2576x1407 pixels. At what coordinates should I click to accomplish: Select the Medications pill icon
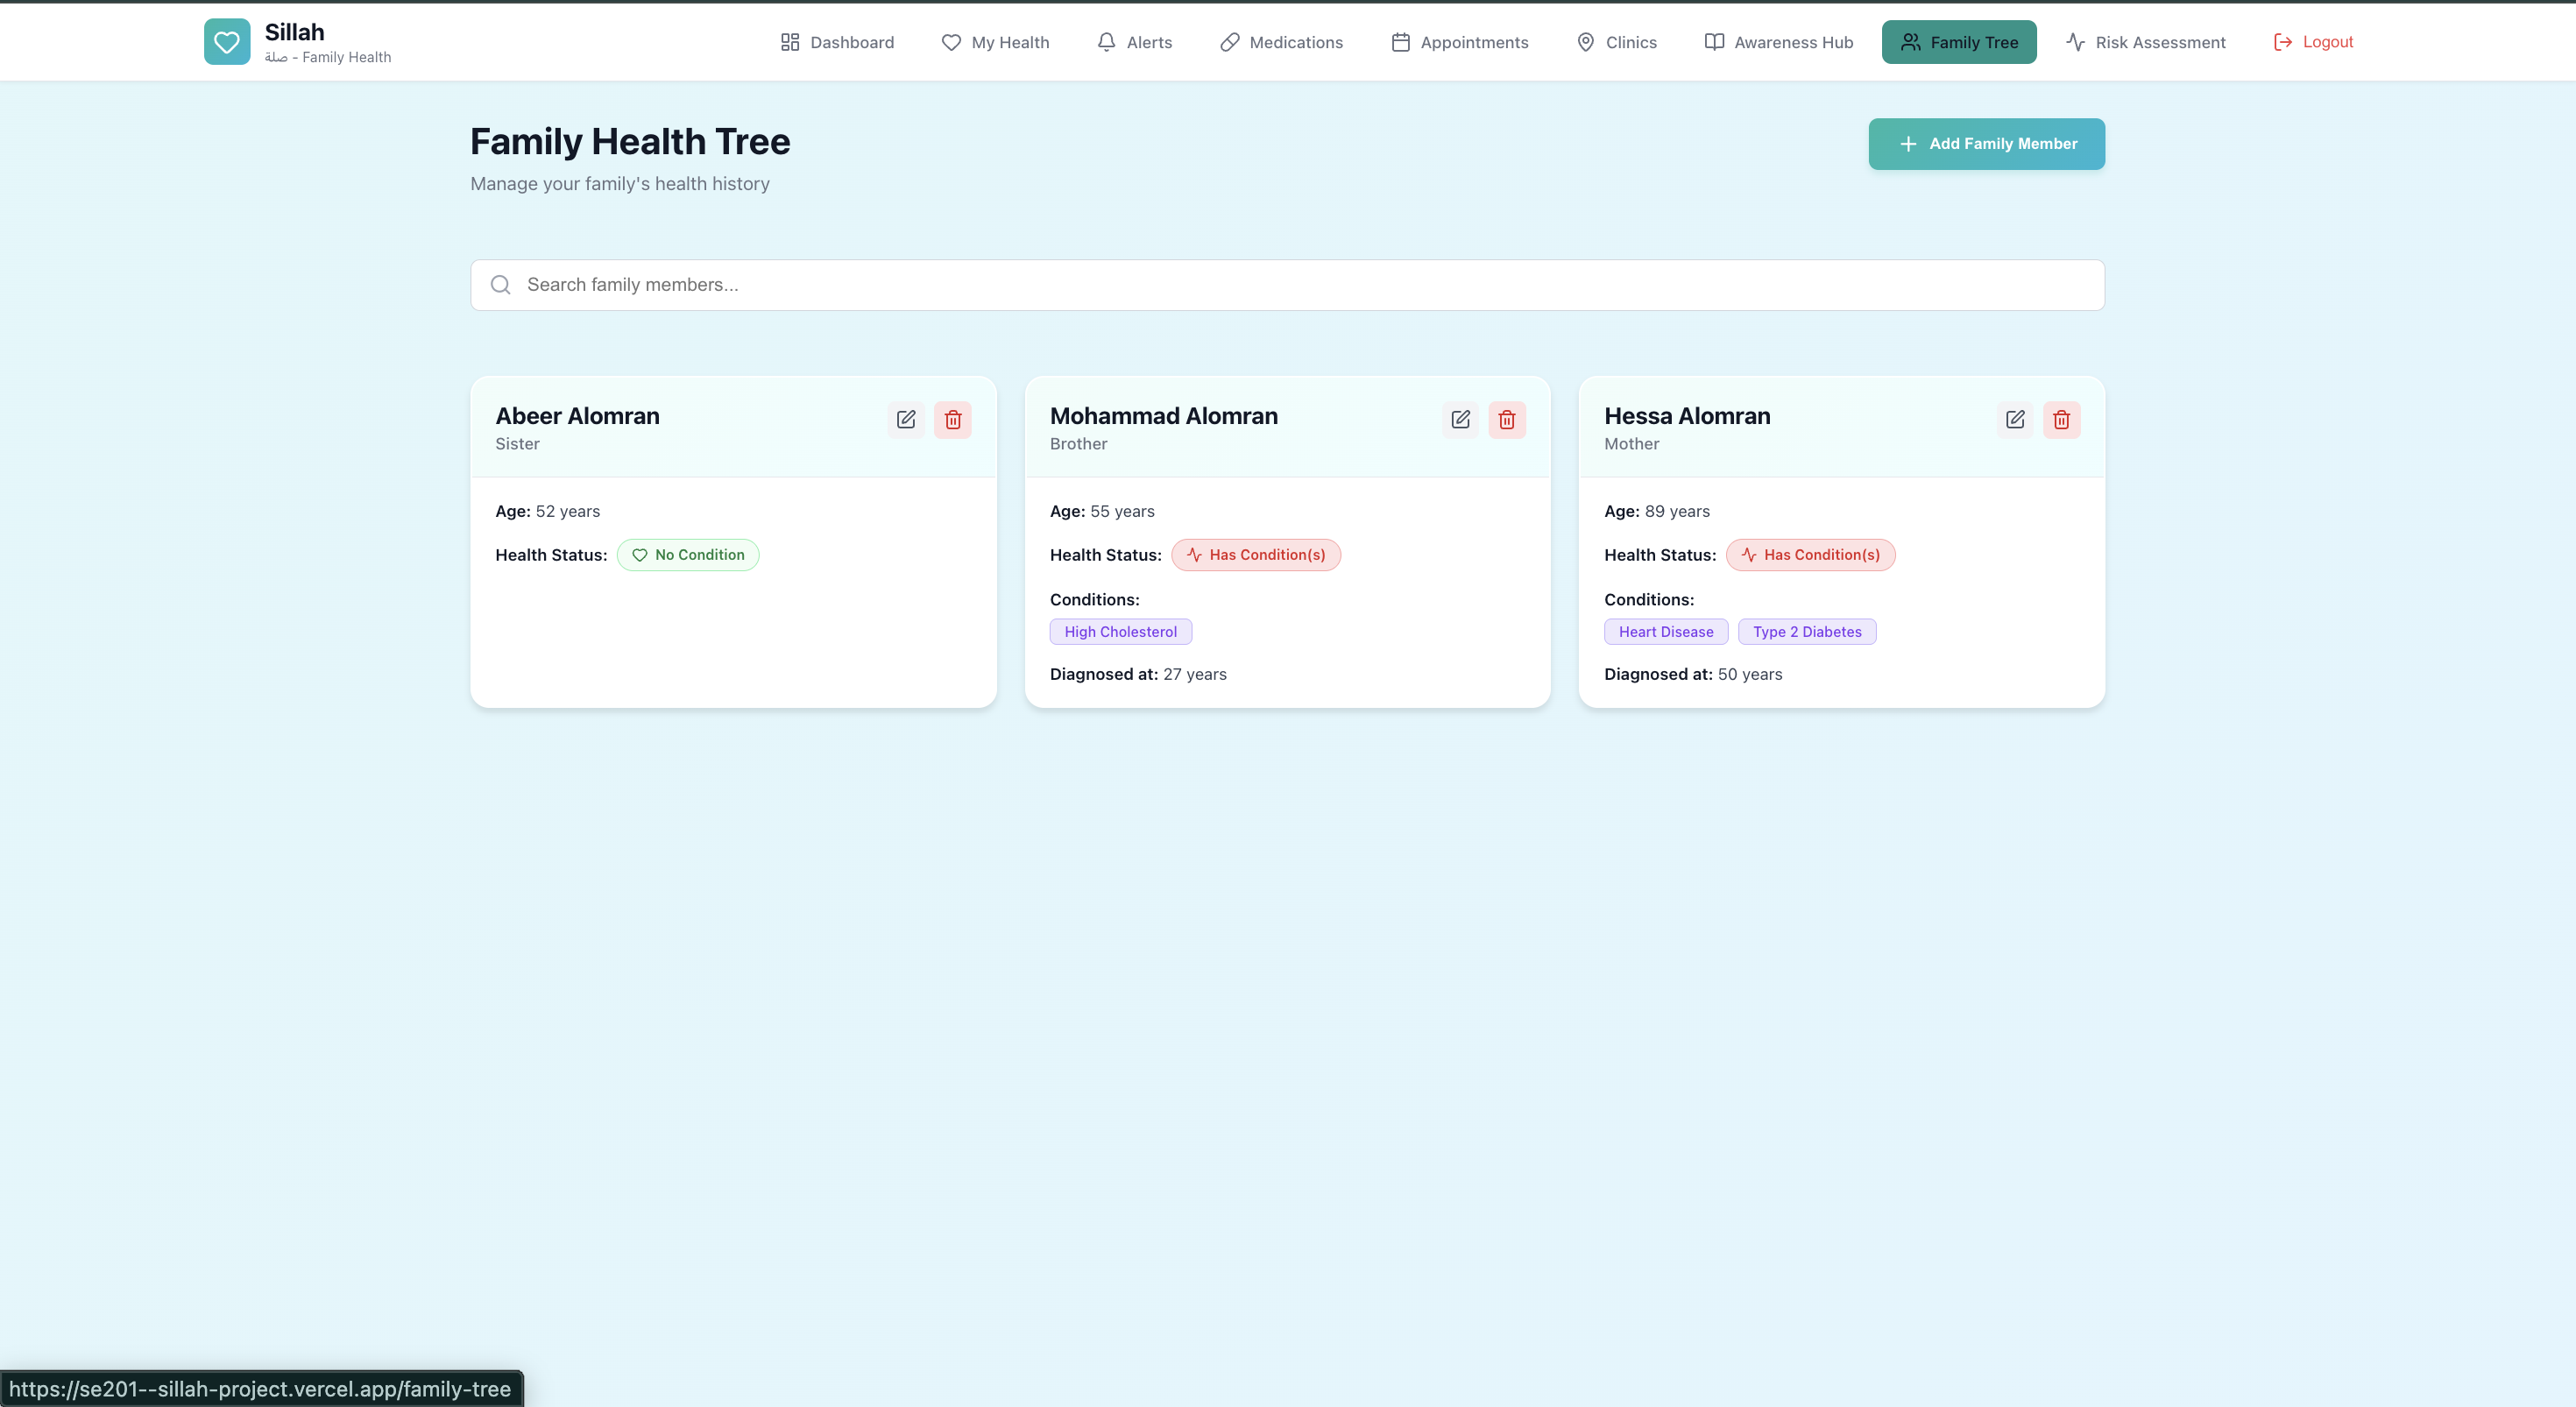coord(1228,42)
